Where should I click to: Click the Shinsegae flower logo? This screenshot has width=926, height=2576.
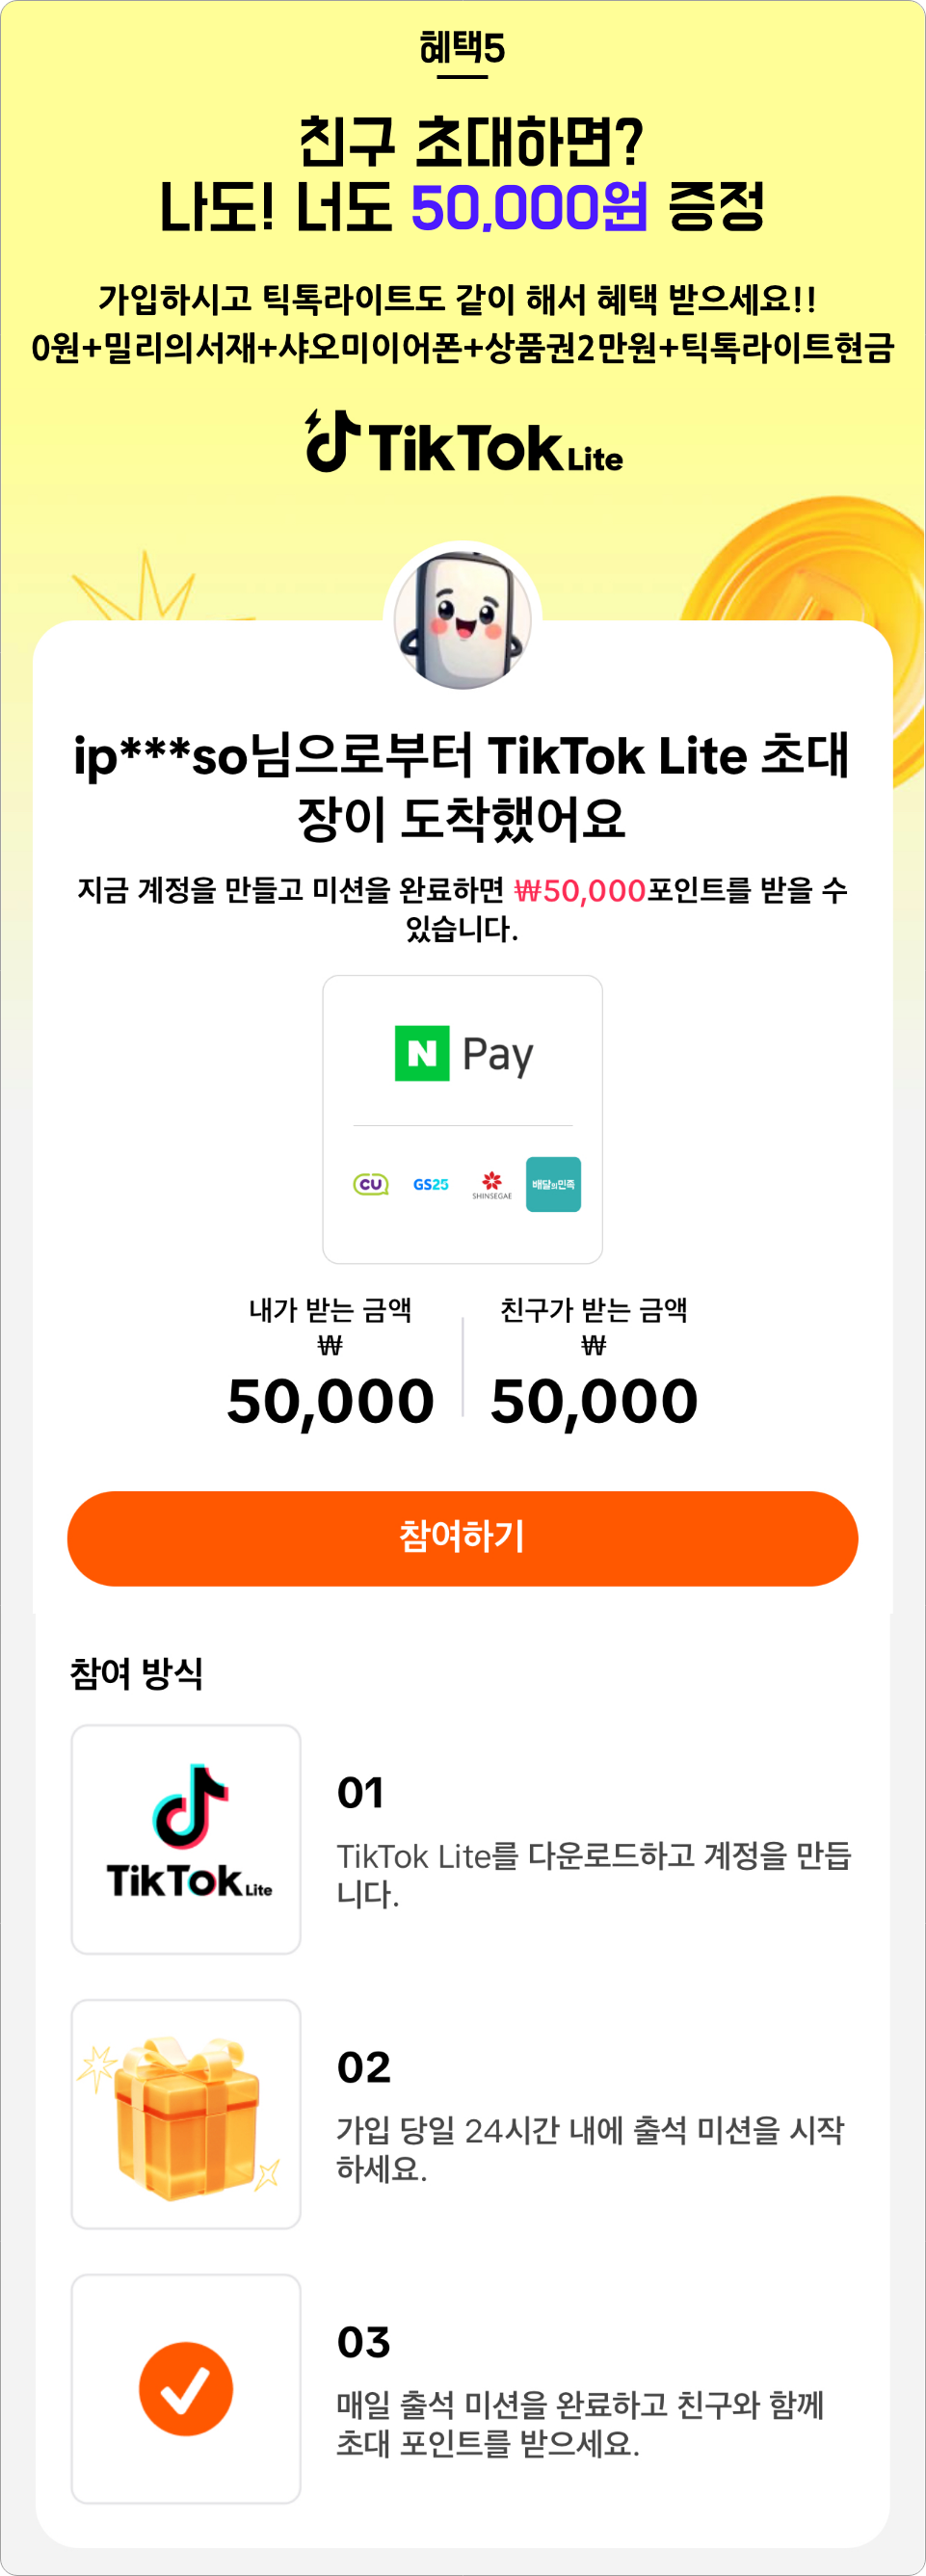click(491, 1185)
